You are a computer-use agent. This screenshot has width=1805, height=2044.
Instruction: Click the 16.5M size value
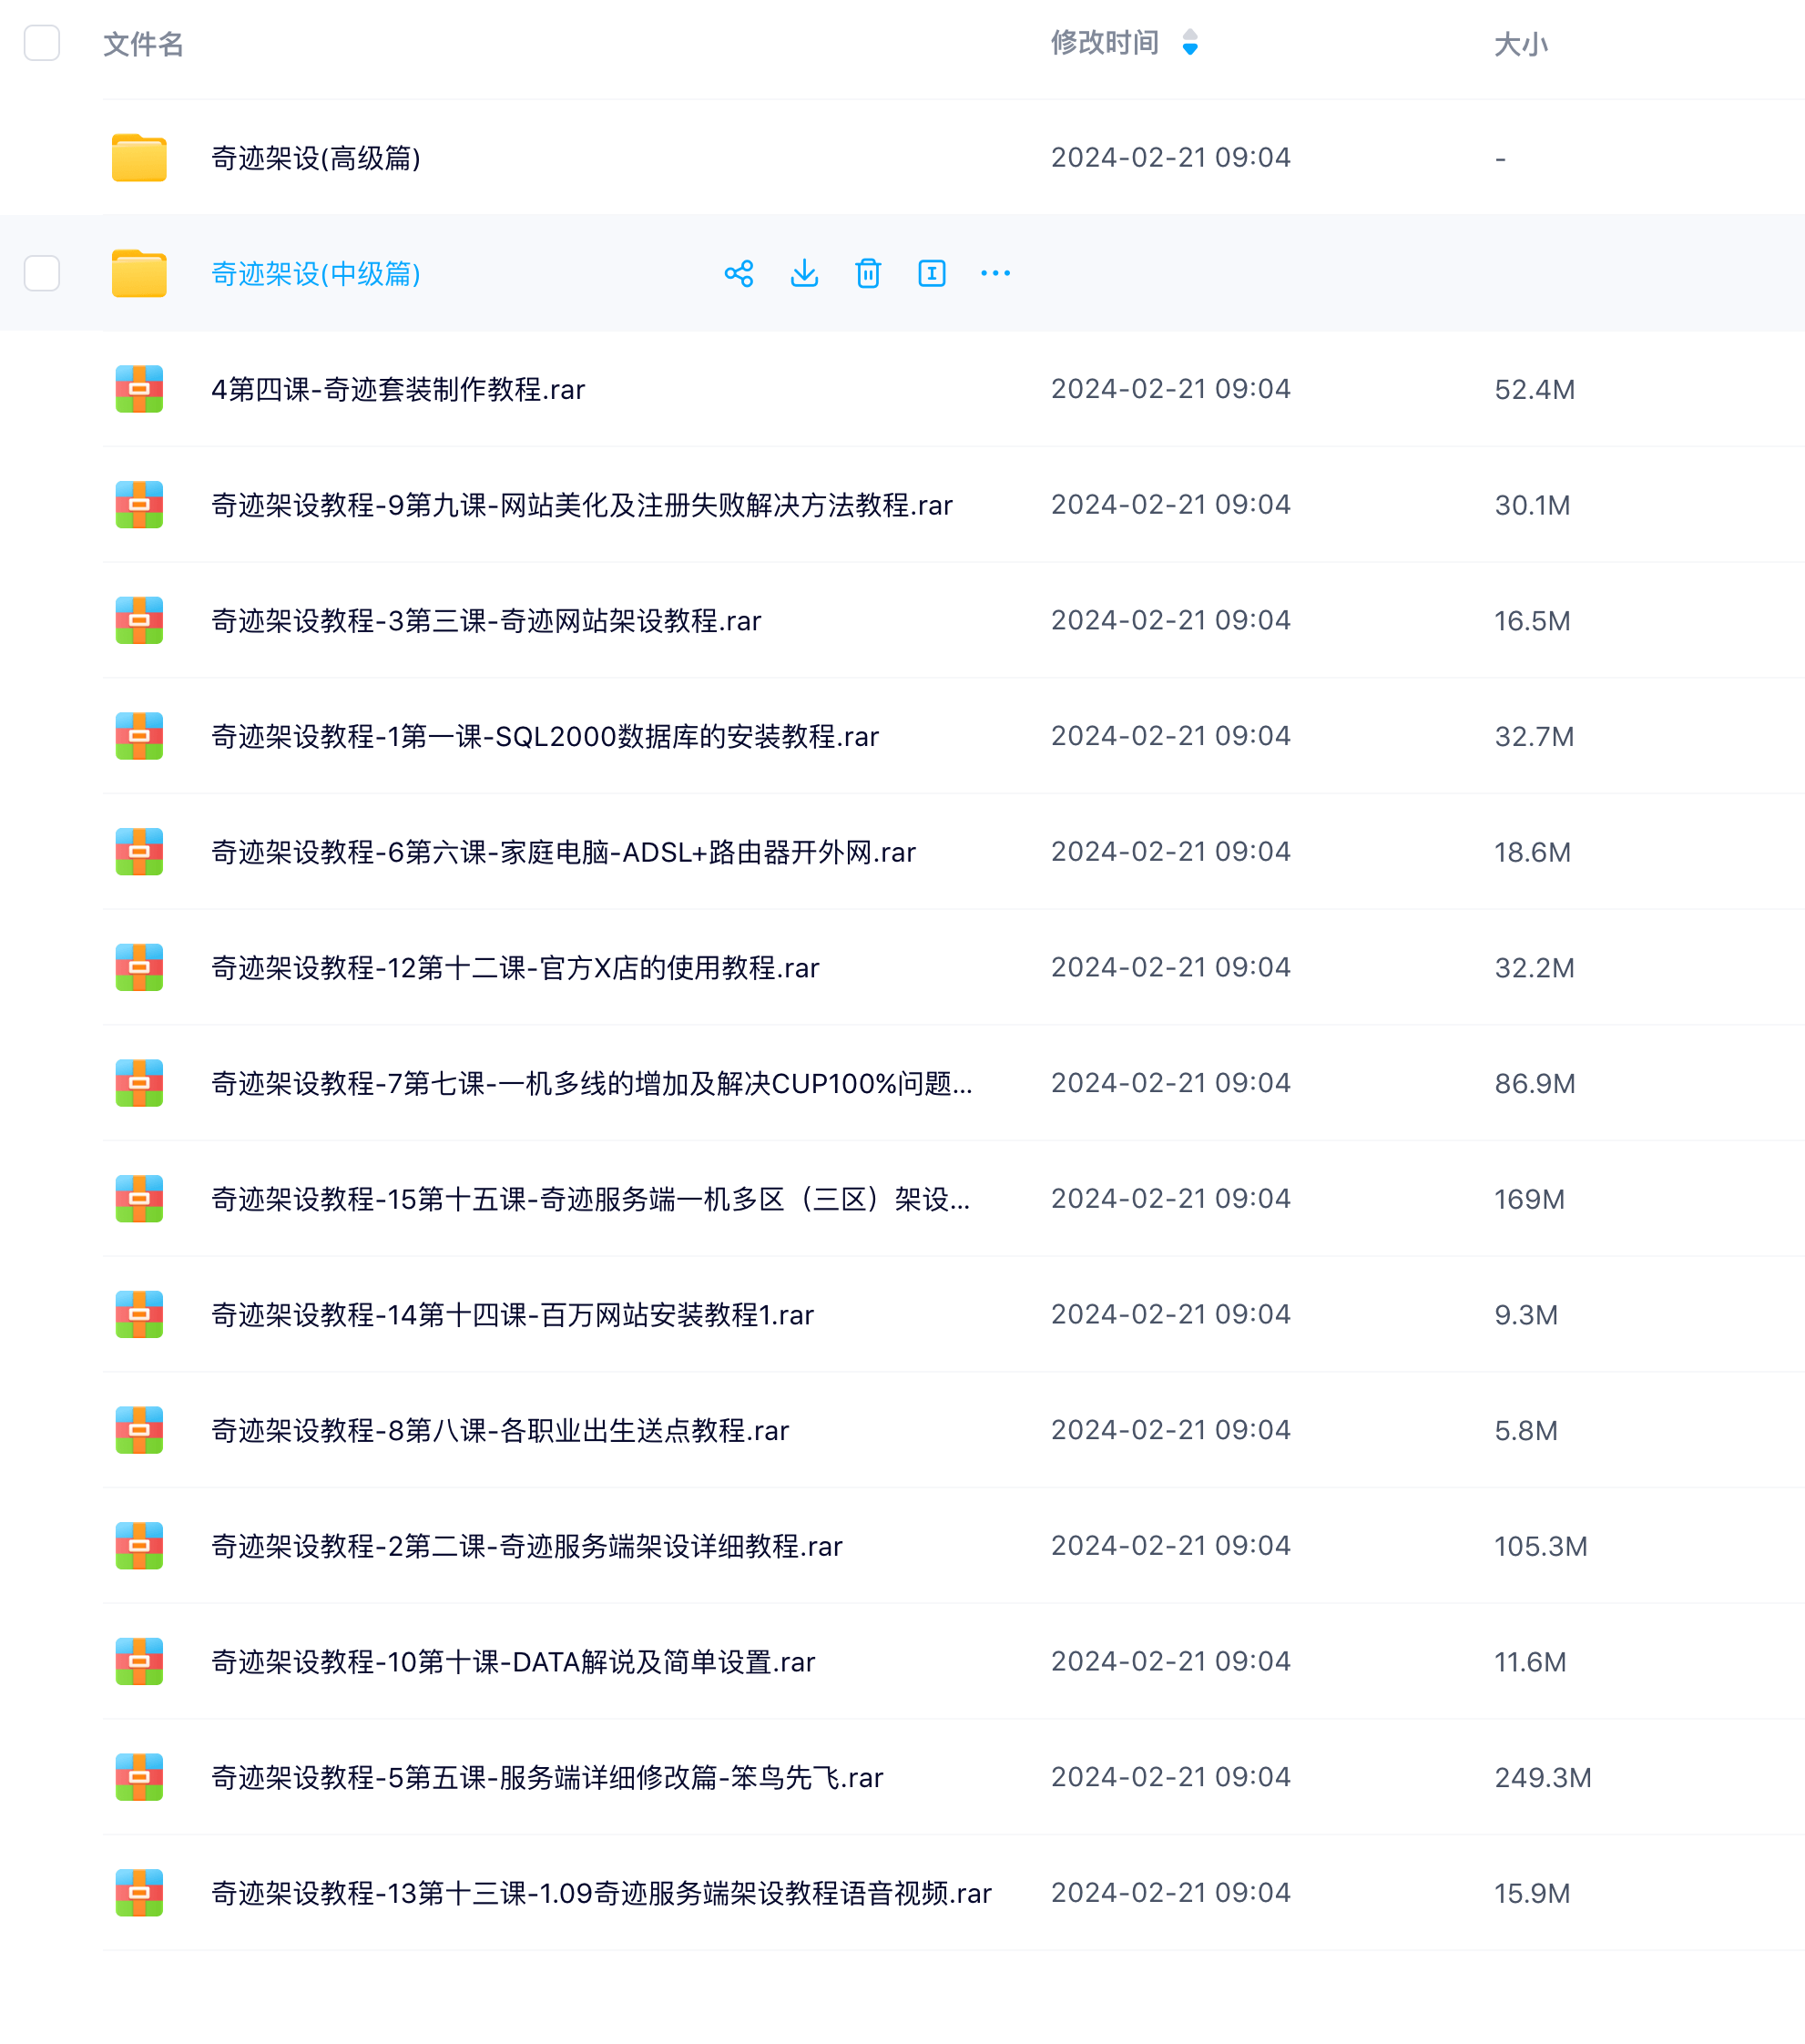pyautogui.click(x=1532, y=620)
